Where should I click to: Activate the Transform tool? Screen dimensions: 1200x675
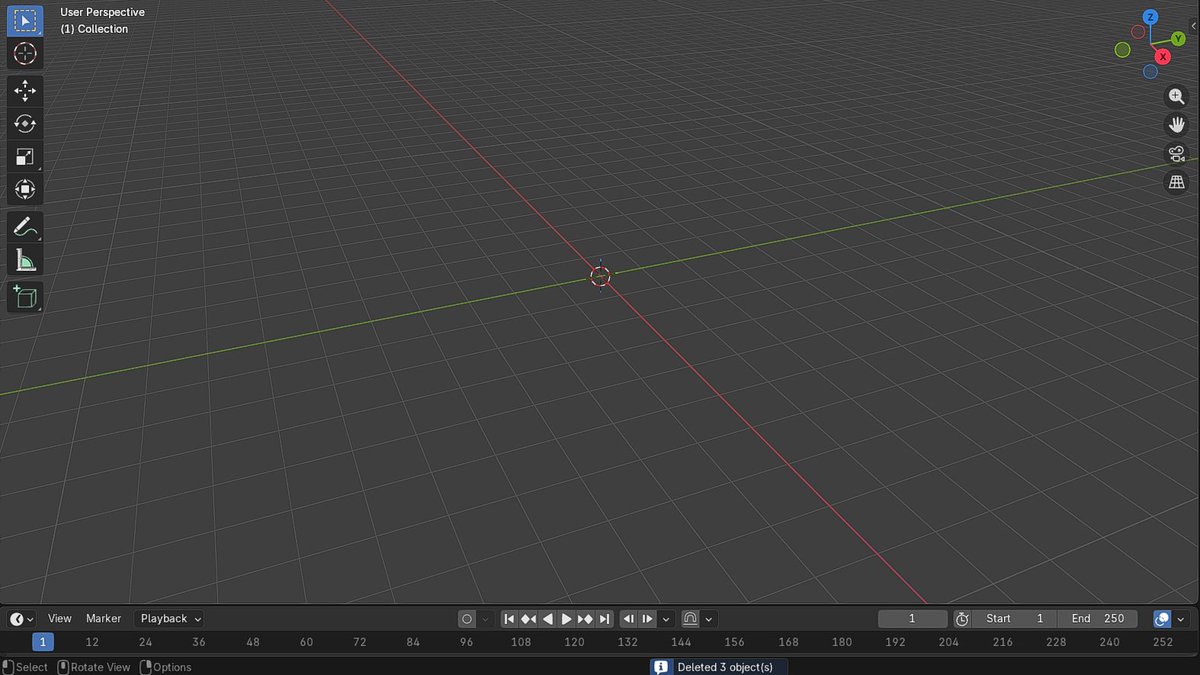[x=25, y=190]
